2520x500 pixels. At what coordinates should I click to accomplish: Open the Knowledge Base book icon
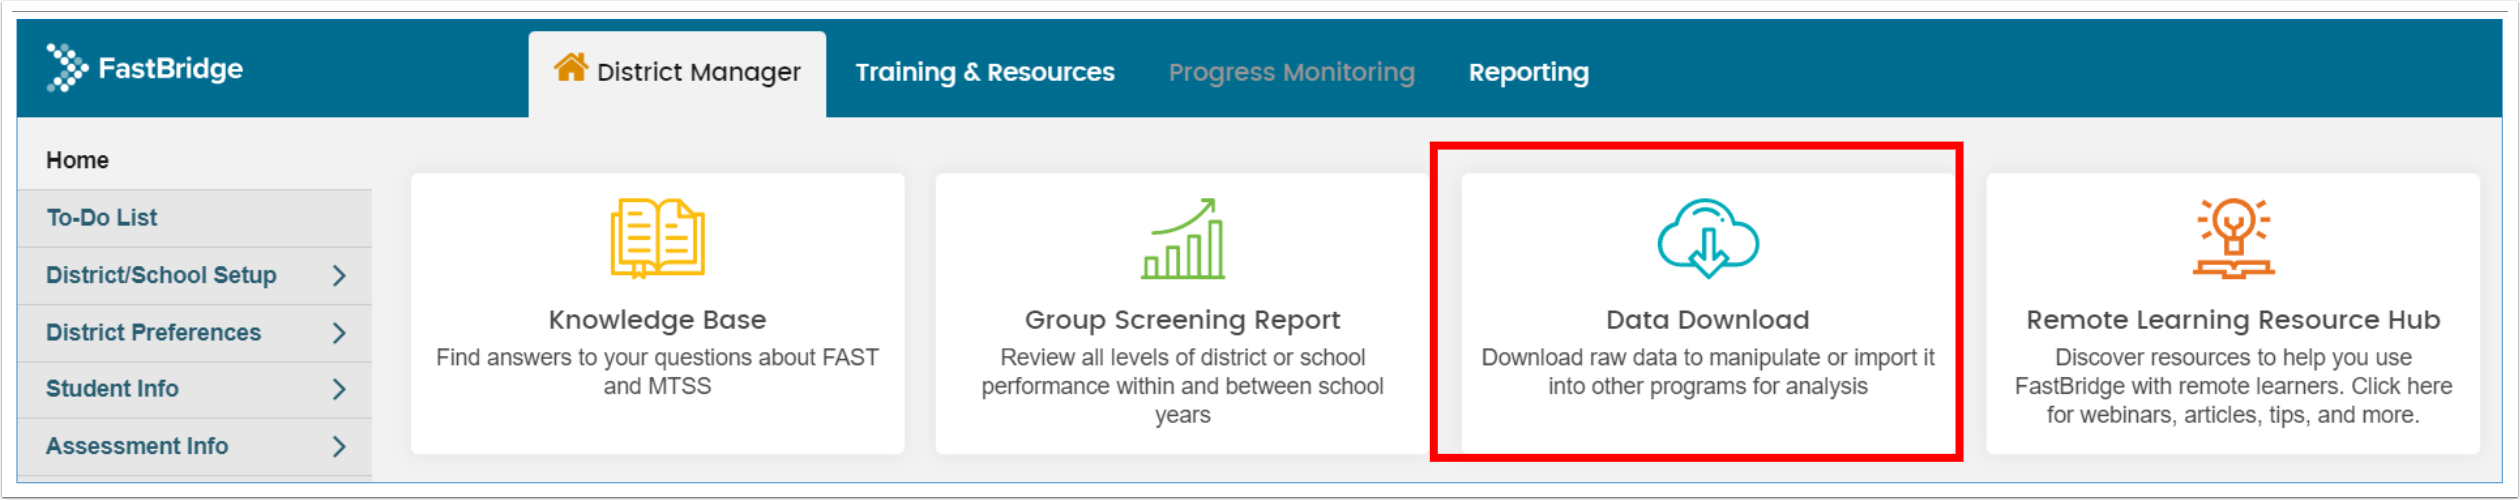tap(657, 238)
